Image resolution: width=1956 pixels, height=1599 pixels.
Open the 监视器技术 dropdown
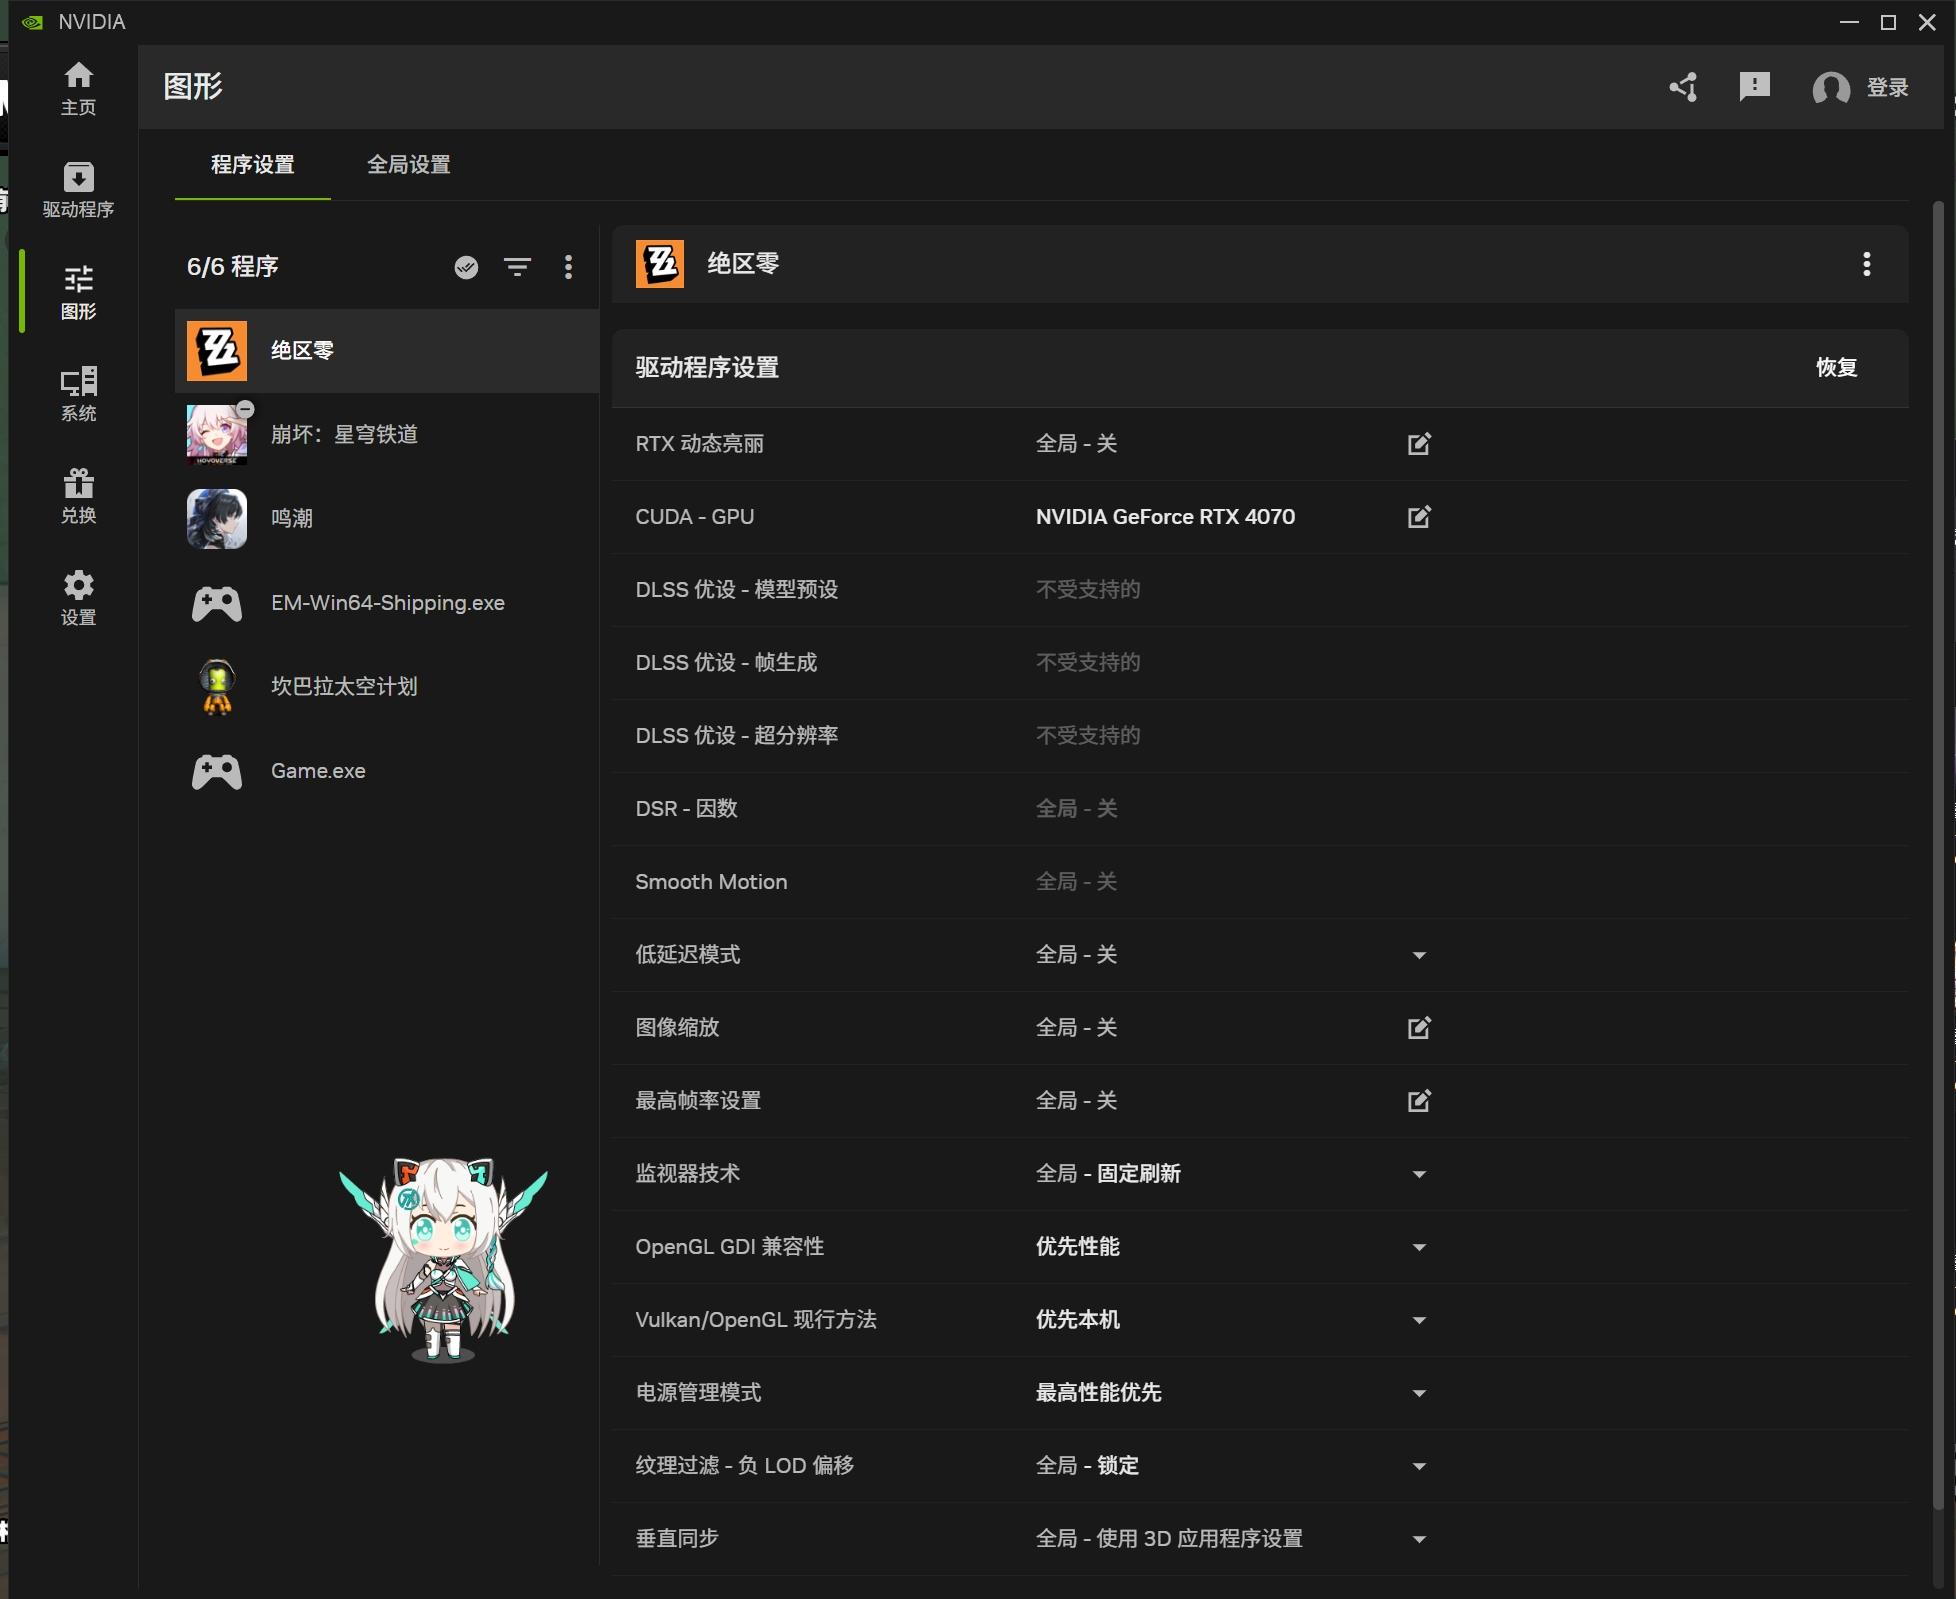pos(1419,1174)
